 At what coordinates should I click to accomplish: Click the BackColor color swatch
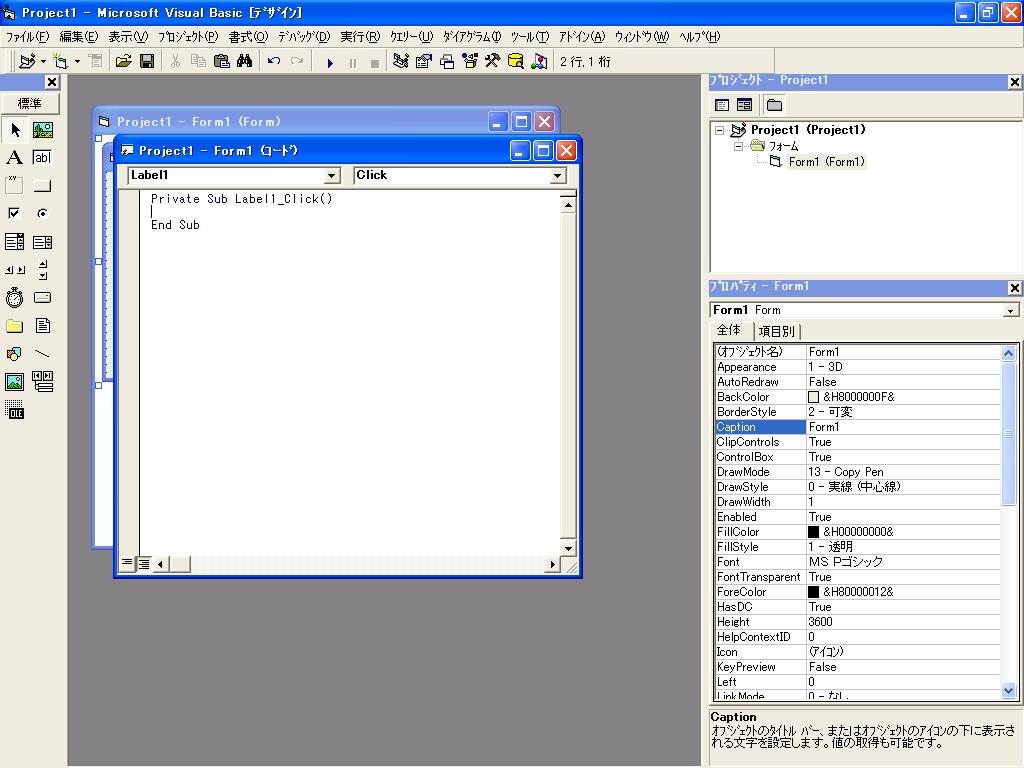click(x=813, y=397)
